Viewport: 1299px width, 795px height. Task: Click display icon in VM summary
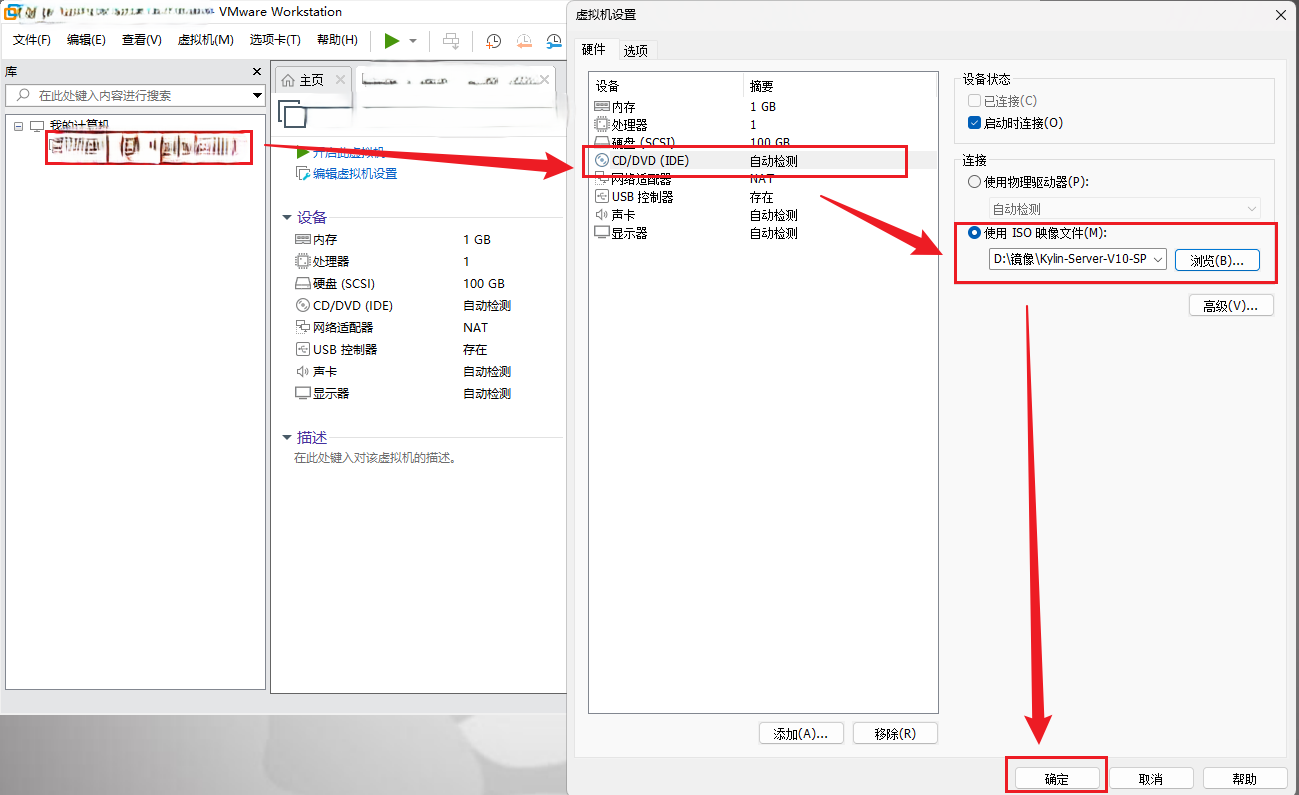[x=303, y=394]
